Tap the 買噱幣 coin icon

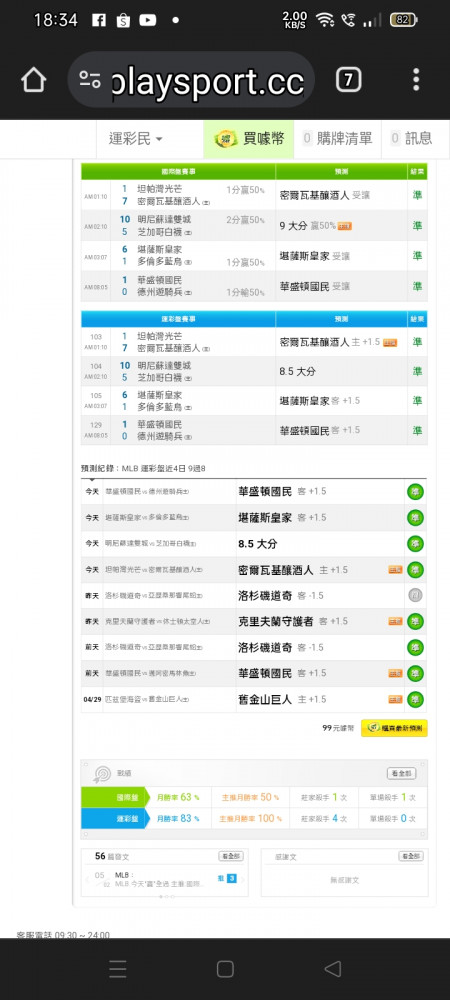pos(226,138)
